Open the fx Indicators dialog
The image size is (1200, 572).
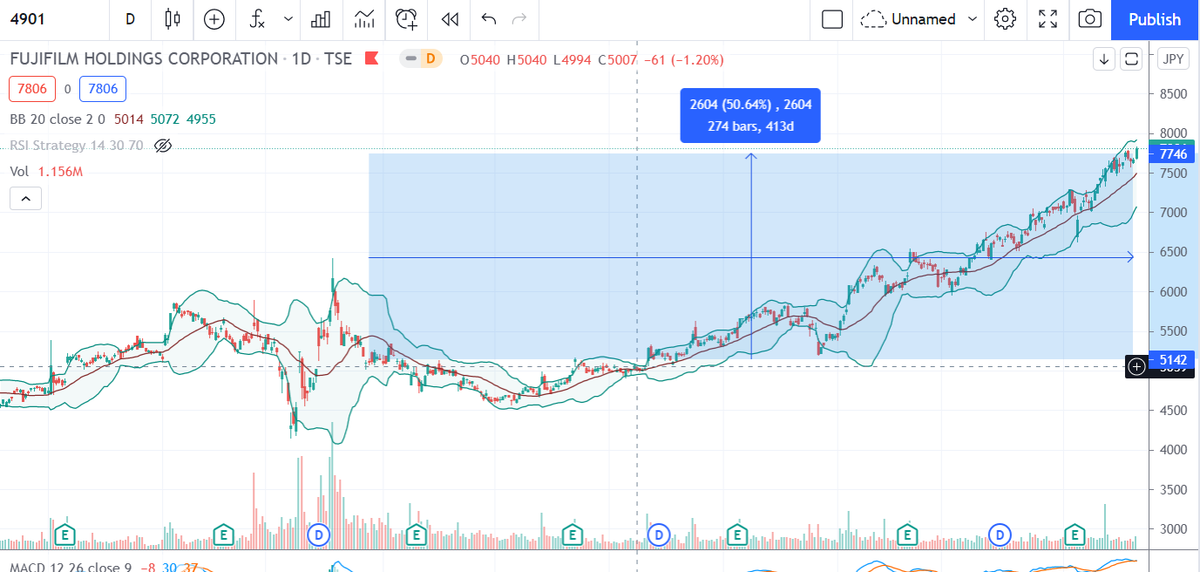[x=258, y=19]
